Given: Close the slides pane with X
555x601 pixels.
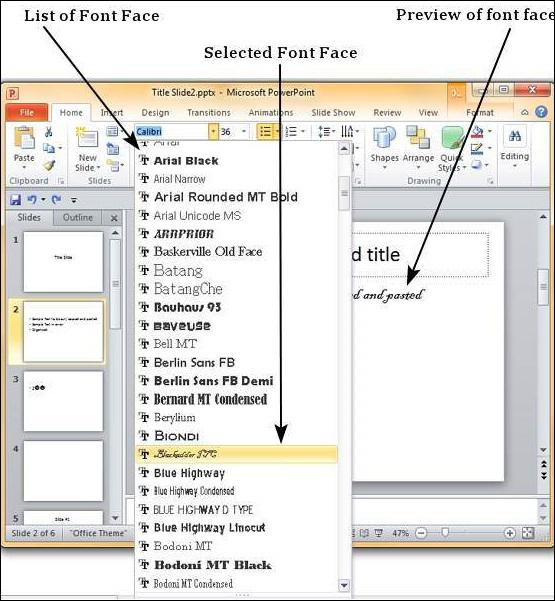Looking at the screenshot, I should [114, 218].
